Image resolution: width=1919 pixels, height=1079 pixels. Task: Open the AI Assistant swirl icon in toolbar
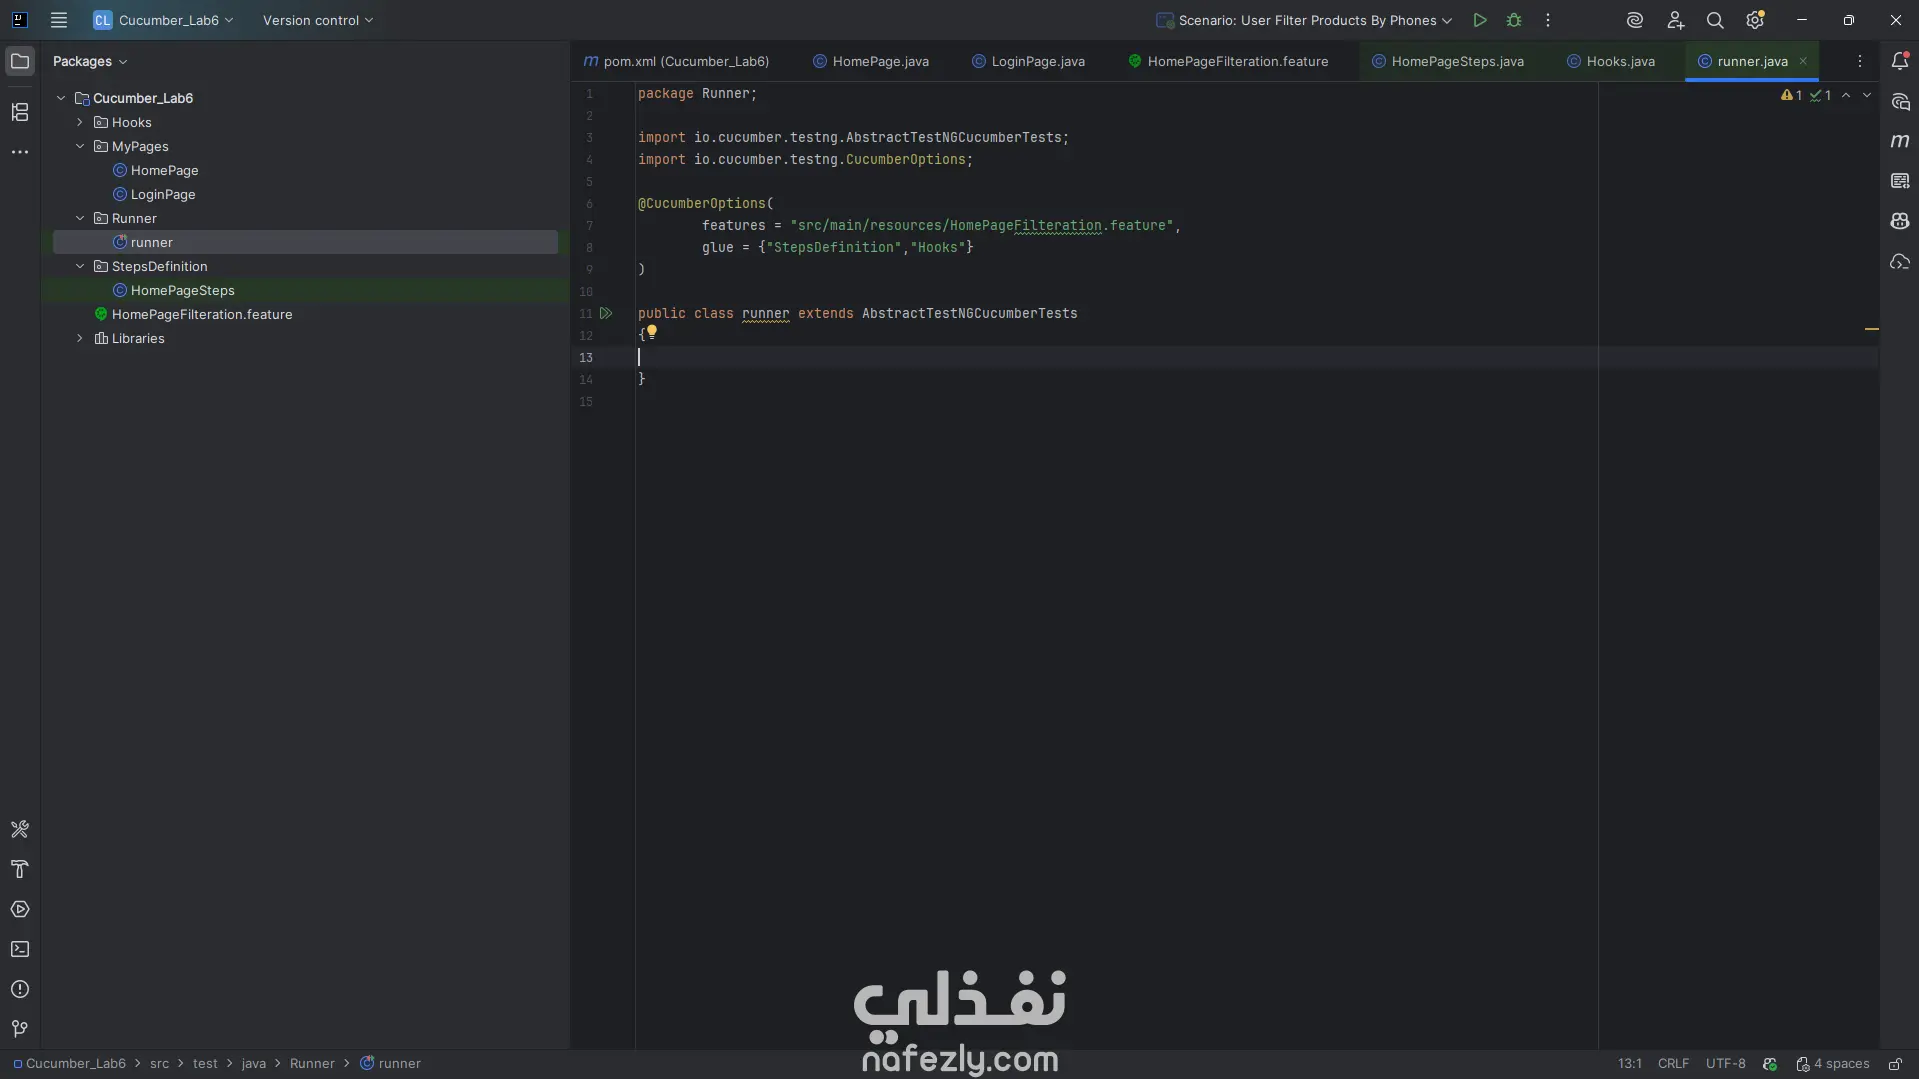(1635, 20)
